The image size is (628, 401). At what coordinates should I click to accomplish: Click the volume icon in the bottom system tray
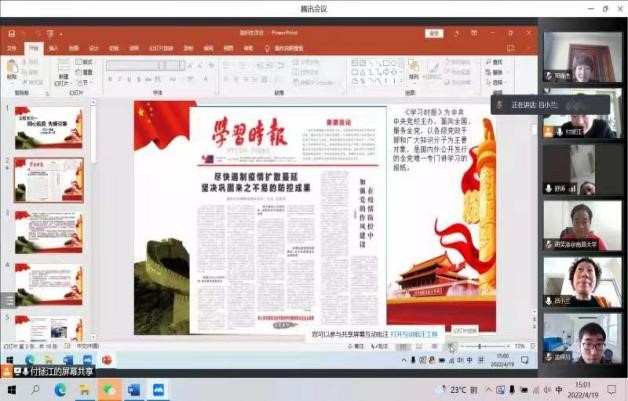click(547, 389)
